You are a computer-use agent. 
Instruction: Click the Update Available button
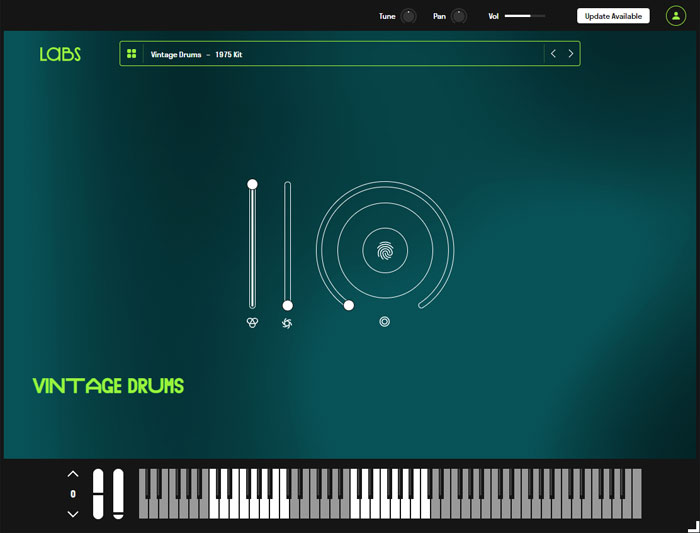point(613,16)
